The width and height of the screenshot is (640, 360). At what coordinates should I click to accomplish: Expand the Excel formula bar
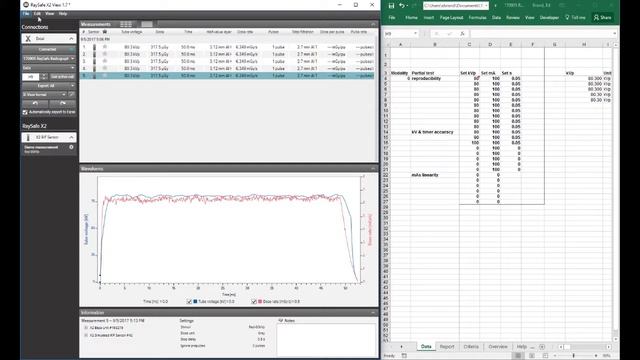[614, 33]
